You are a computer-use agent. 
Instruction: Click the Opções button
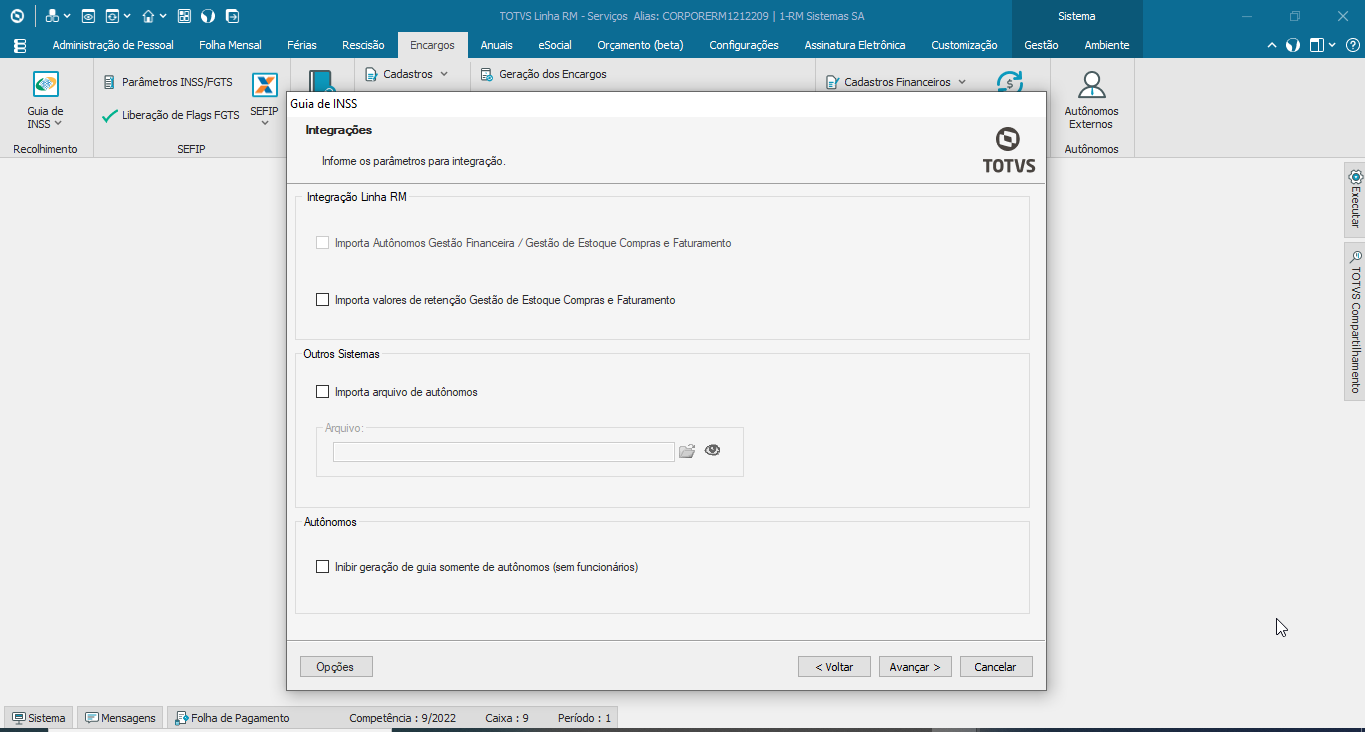335,667
